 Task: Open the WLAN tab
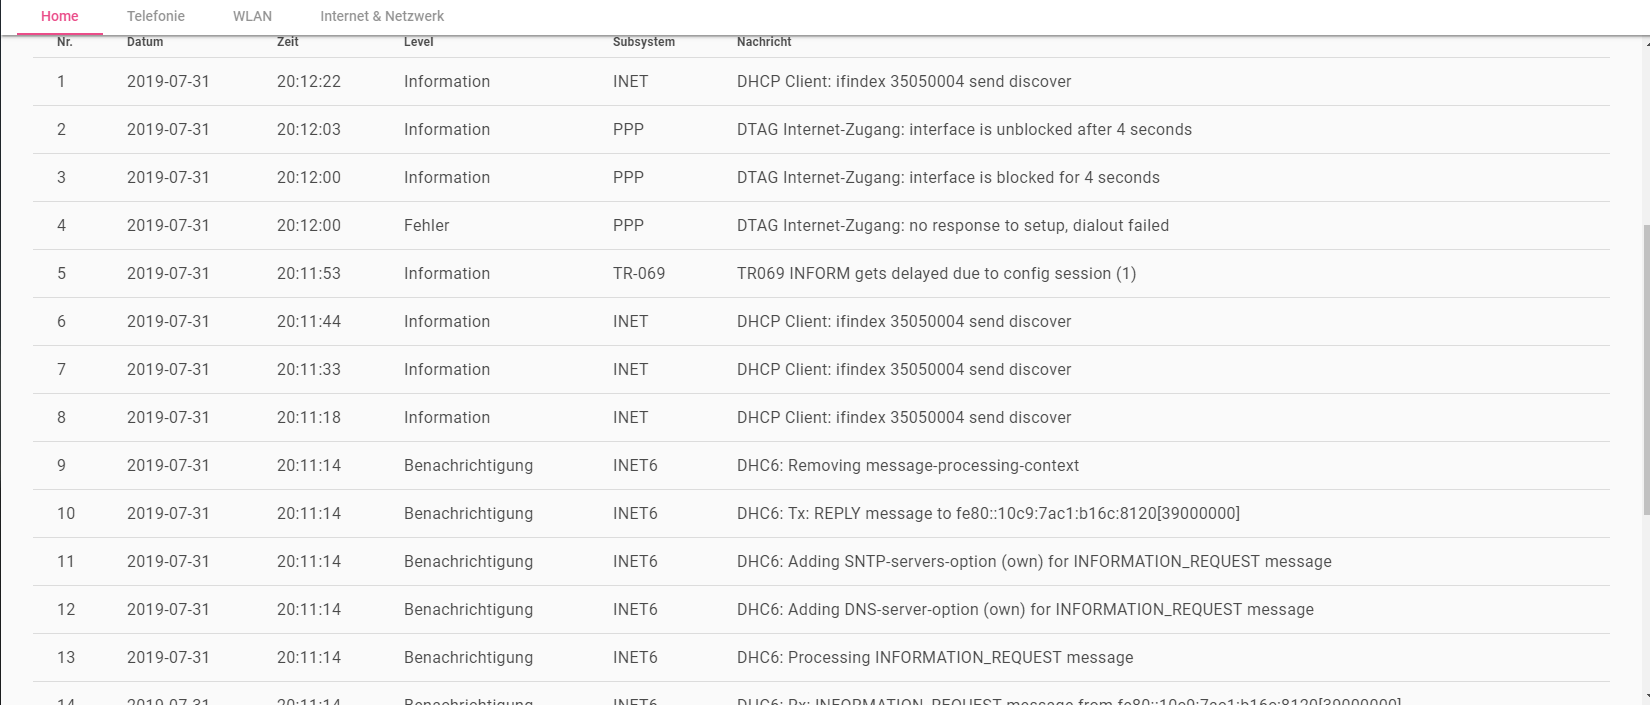(252, 16)
